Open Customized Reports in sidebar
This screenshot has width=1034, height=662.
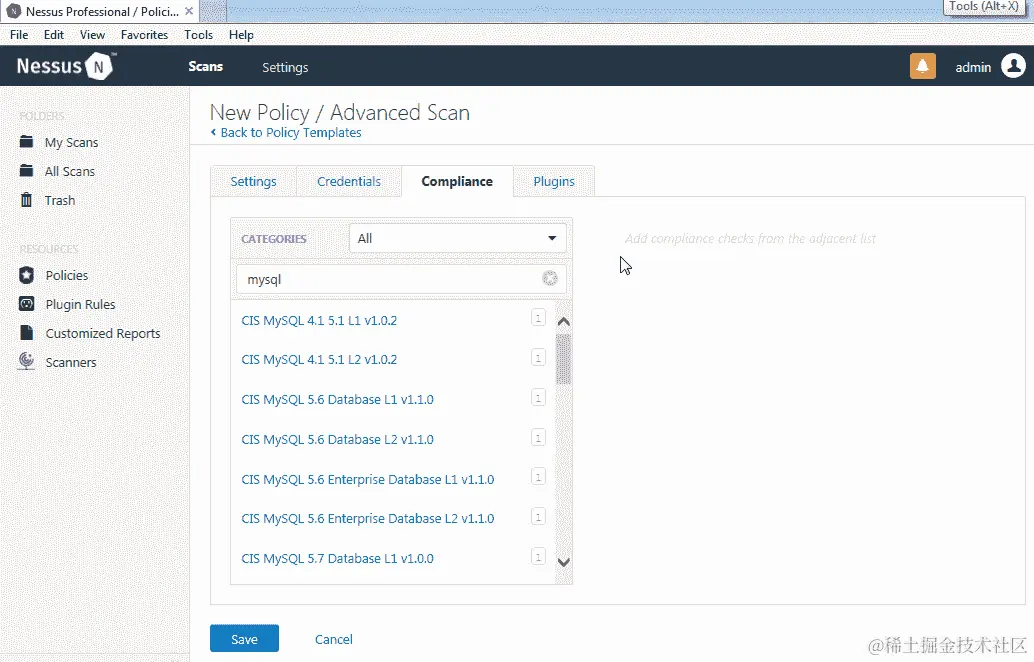(x=103, y=334)
